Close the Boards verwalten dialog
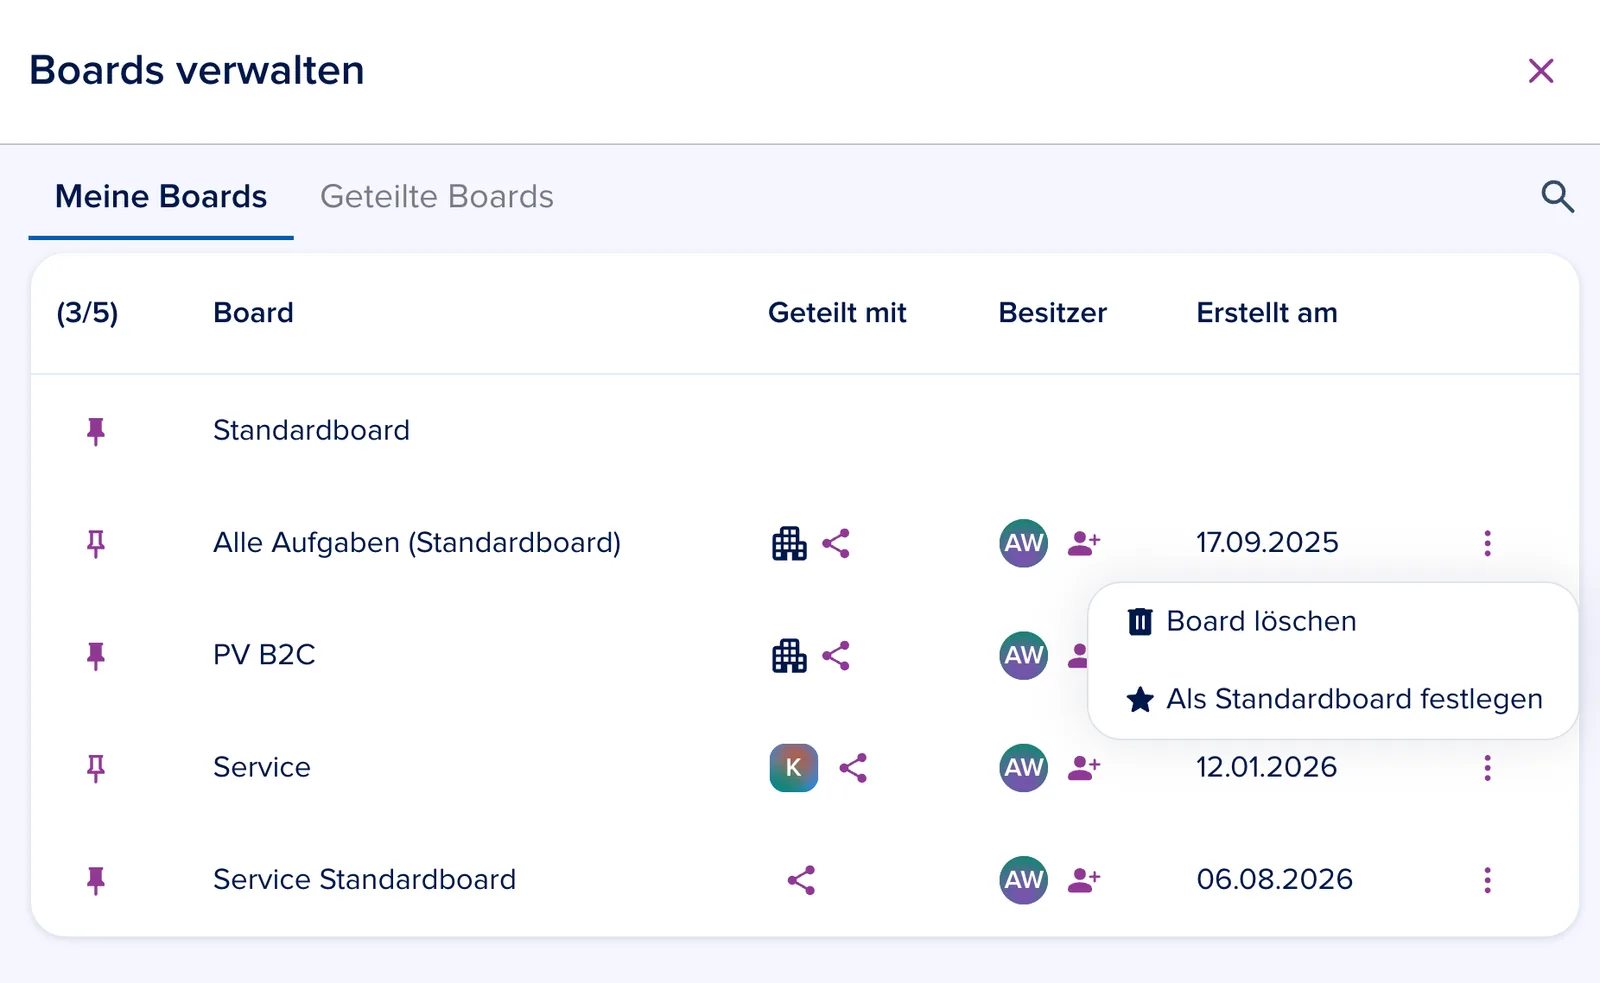The height and width of the screenshot is (983, 1600). [x=1541, y=71]
